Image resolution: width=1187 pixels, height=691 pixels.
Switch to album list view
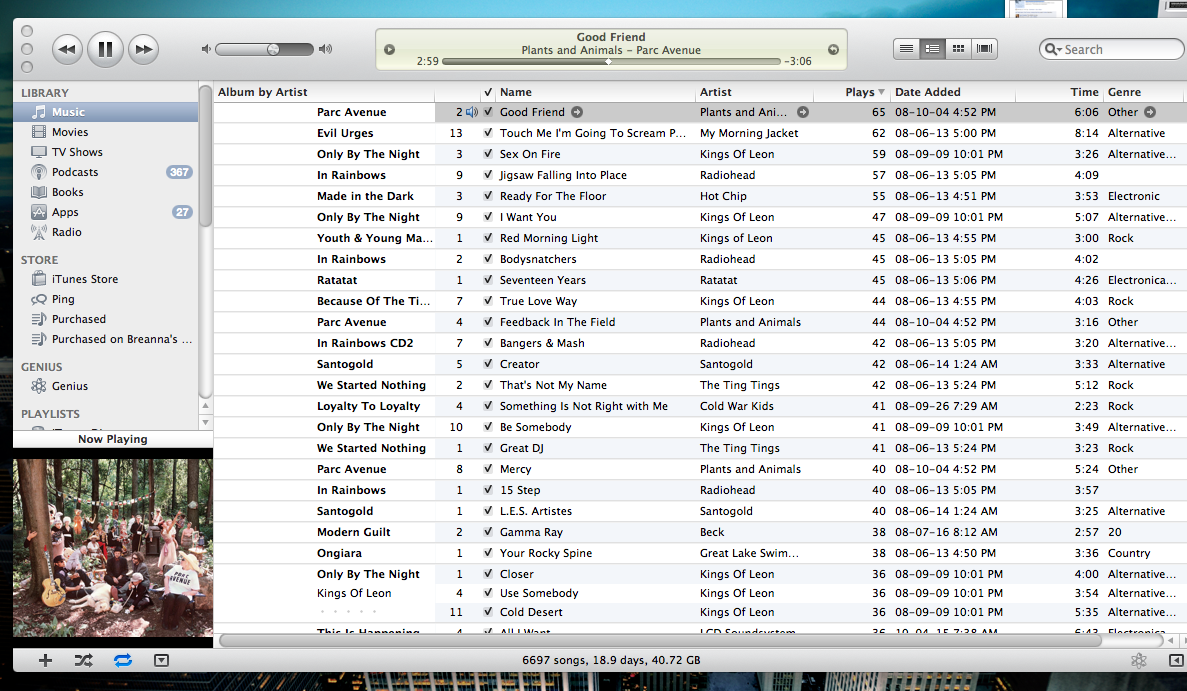[x=933, y=49]
